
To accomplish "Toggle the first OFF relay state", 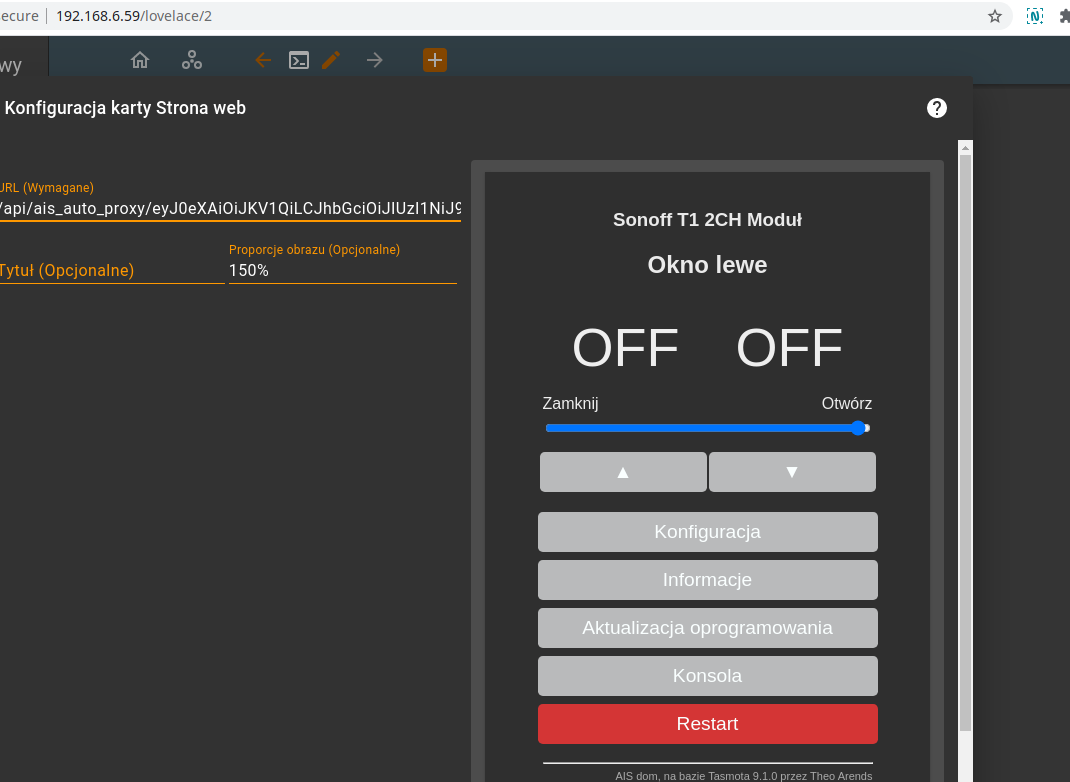I will (625, 347).
